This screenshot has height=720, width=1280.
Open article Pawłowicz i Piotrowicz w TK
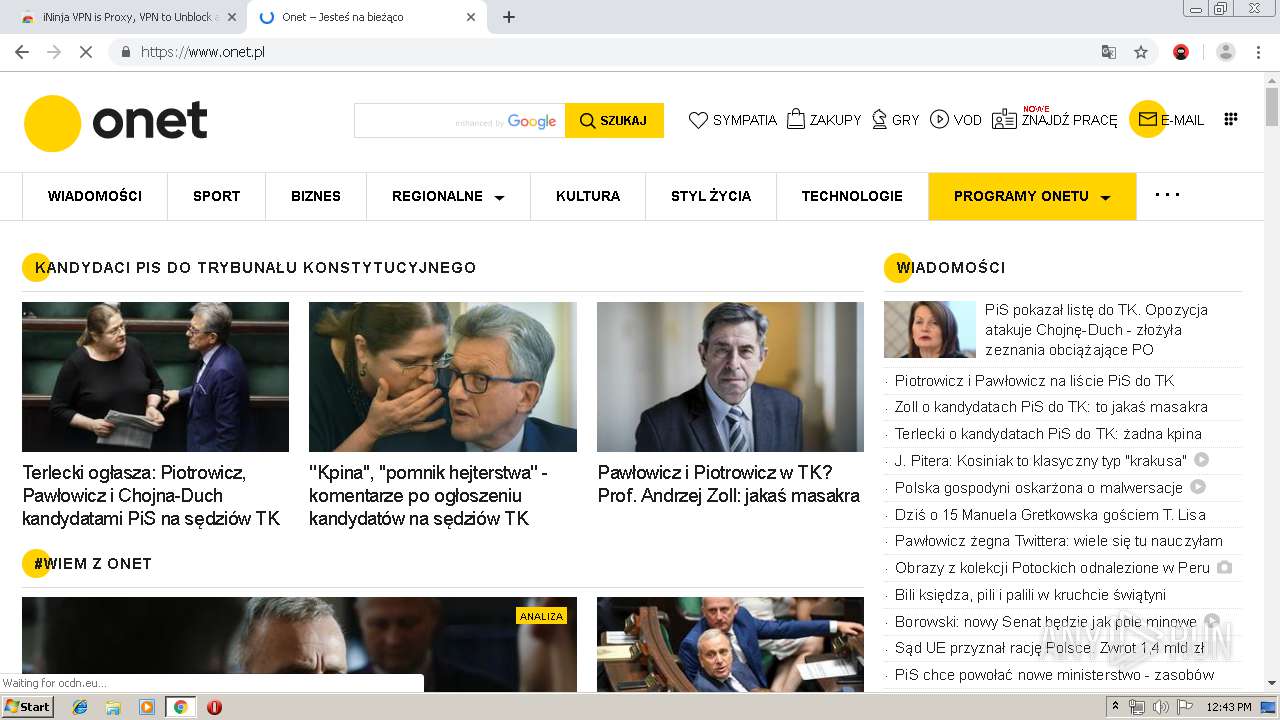pyautogui.click(x=728, y=484)
